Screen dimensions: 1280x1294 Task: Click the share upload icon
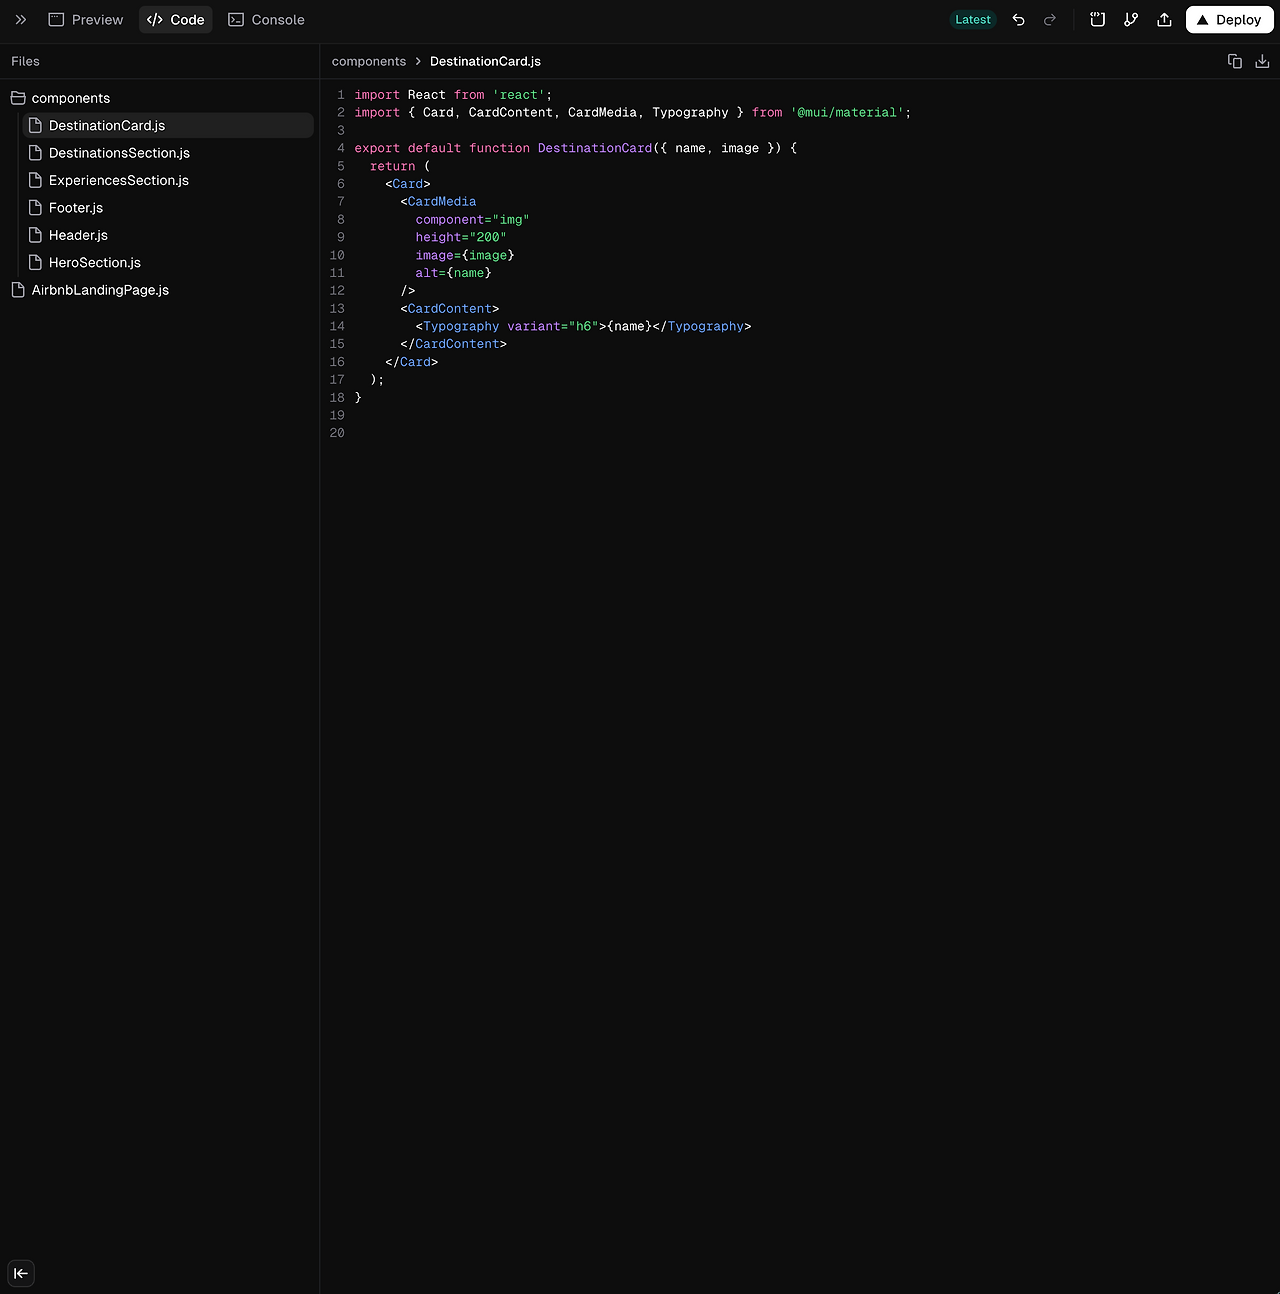point(1163,19)
